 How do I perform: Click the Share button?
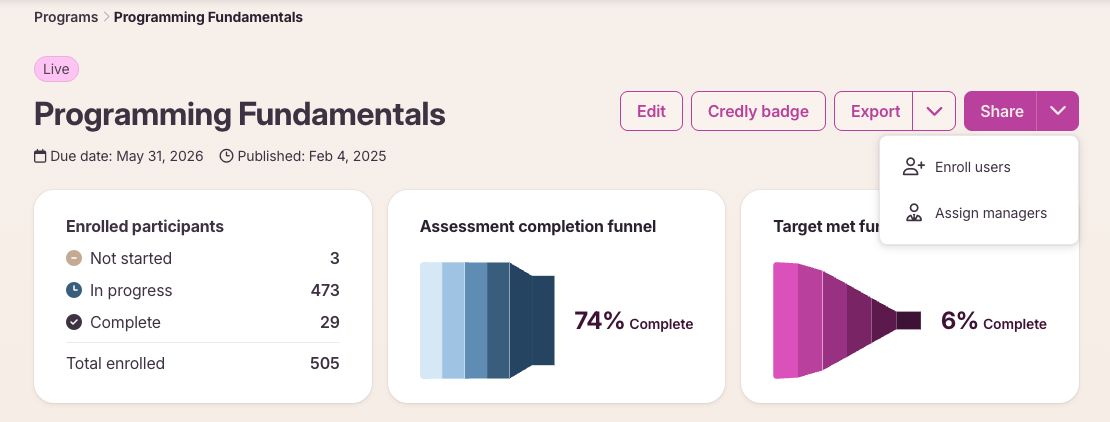(x=1001, y=111)
